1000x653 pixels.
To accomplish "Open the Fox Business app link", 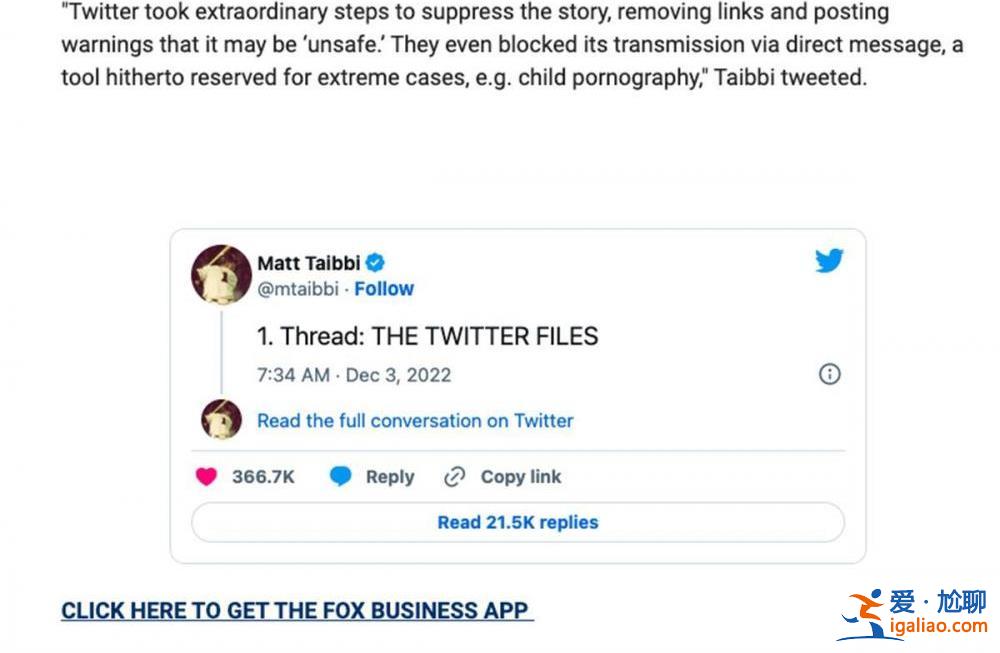I will click(296, 610).
